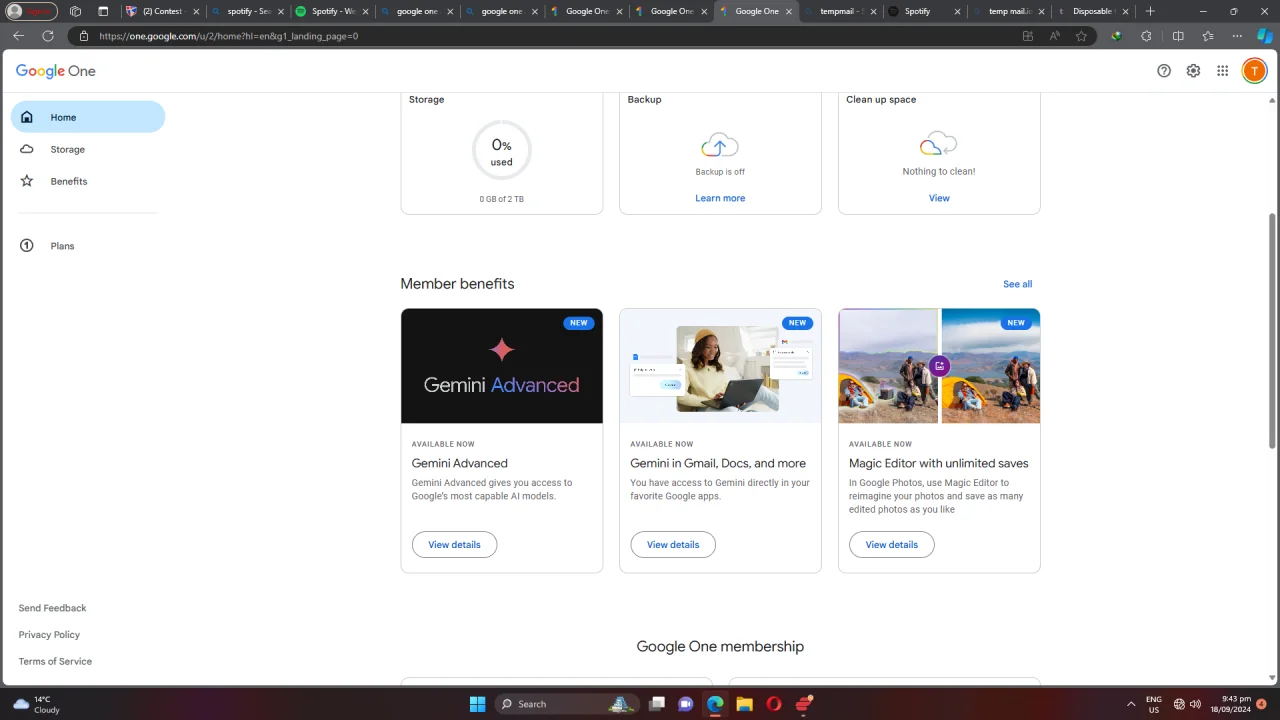Open the Terms of Service link
This screenshot has width=1280, height=720.
(x=55, y=662)
